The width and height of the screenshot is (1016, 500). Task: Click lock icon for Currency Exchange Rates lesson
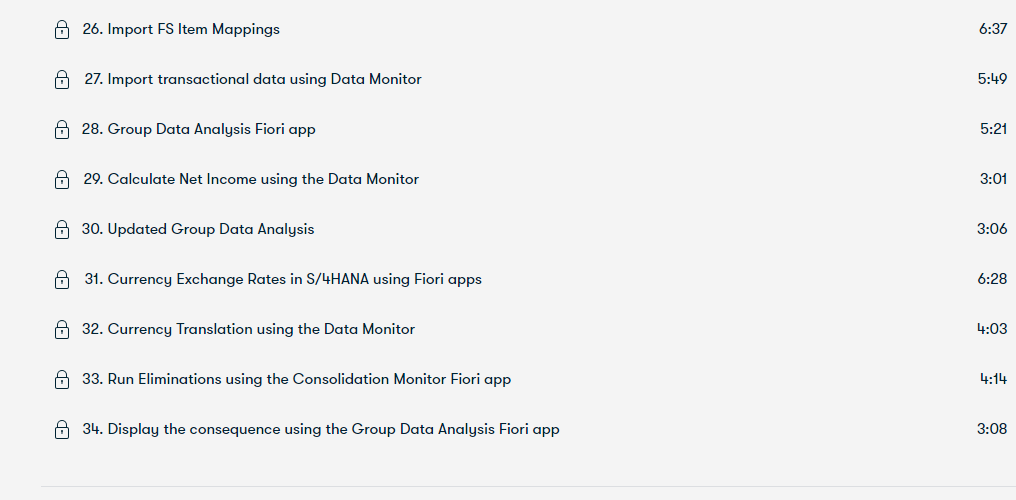point(62,280)
